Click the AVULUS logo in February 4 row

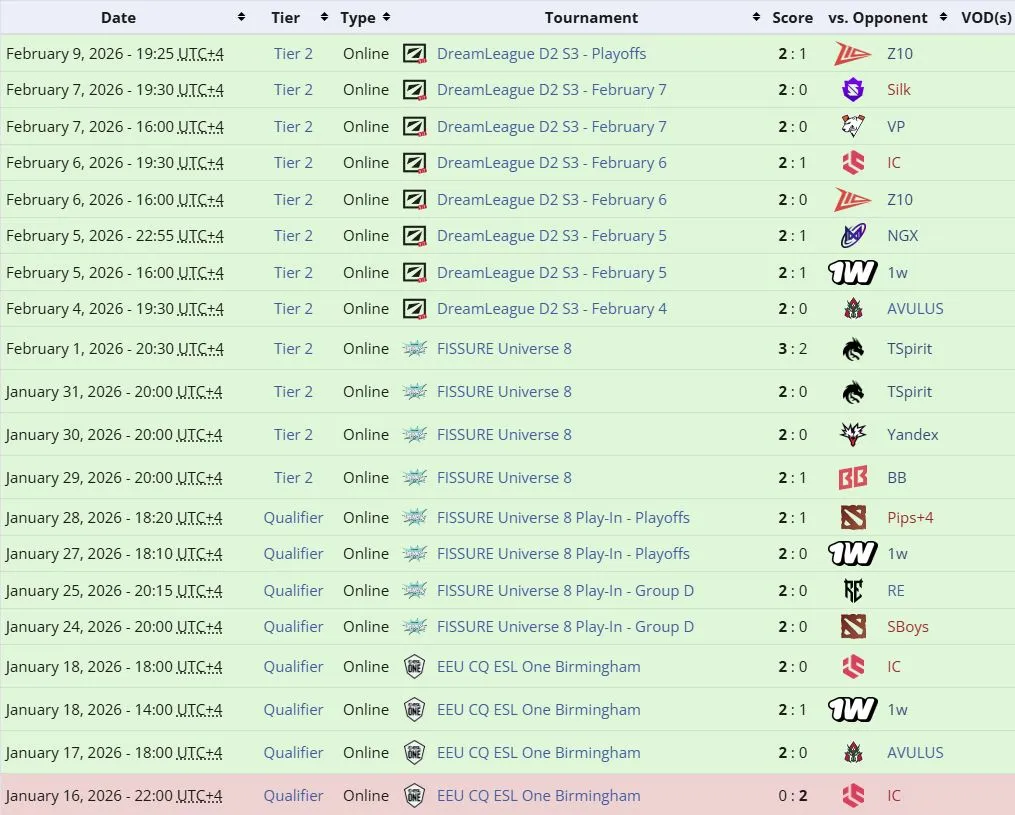click(853, 309)
